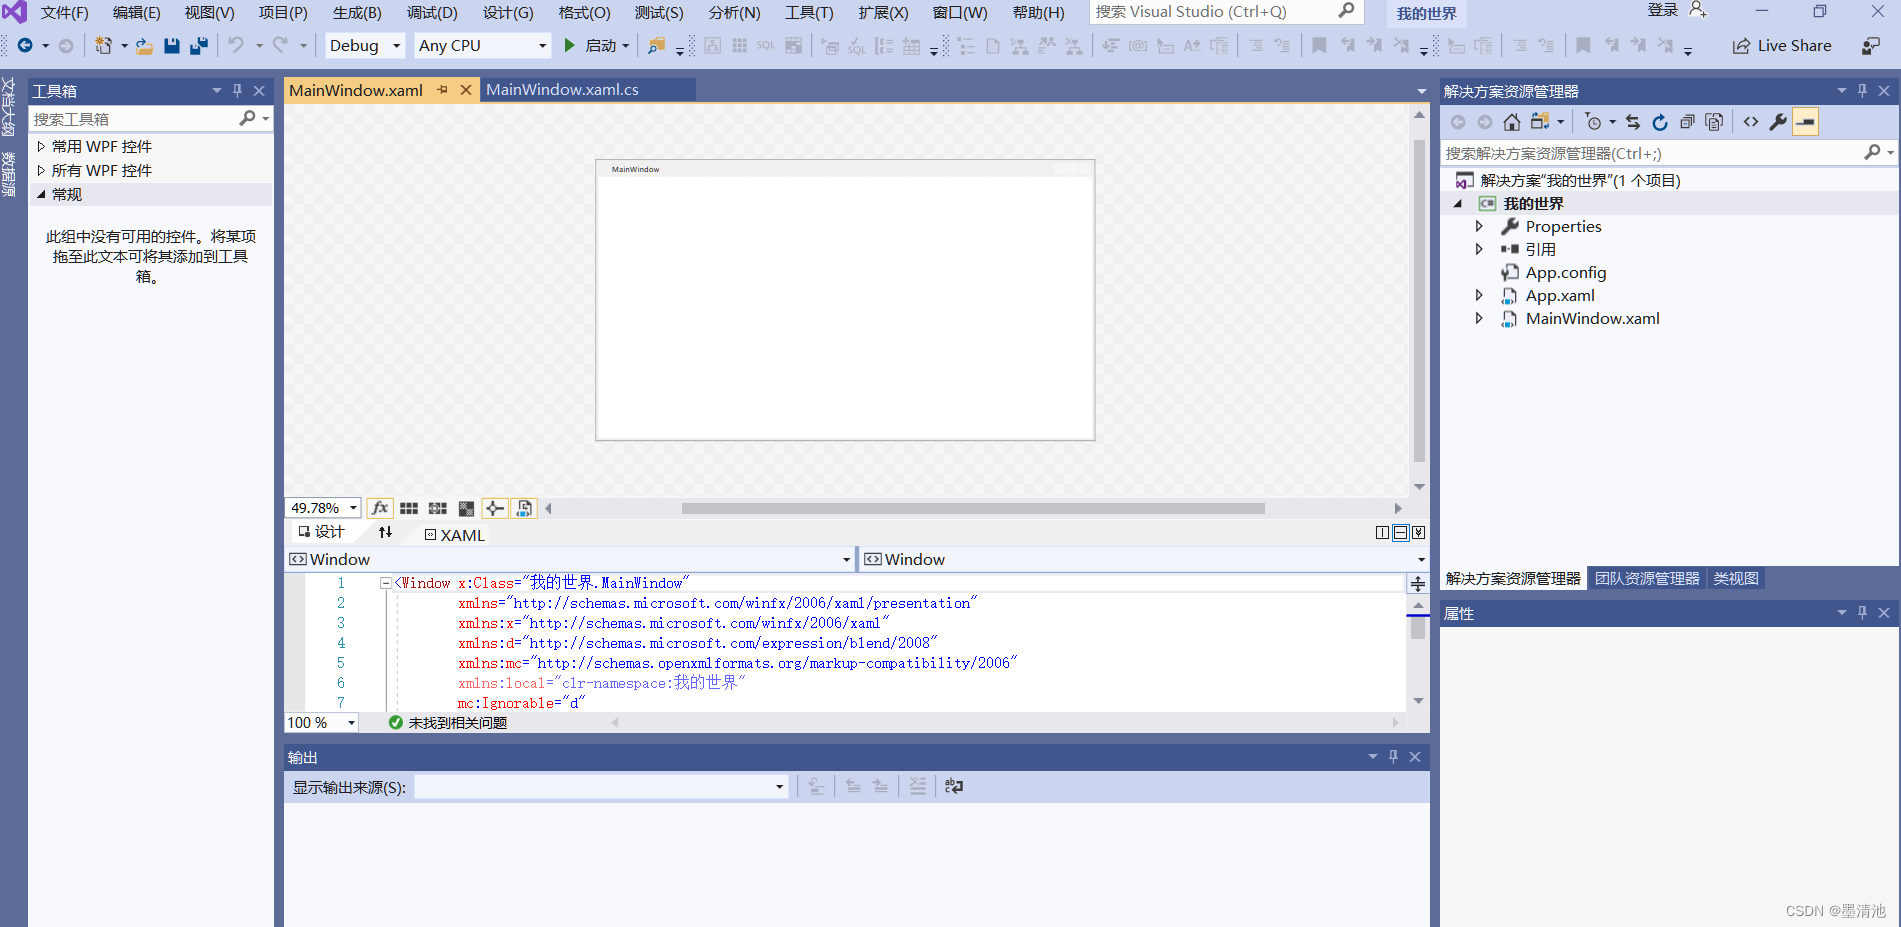The image size is (1901, 927).
Task: Click the switch views icon in Solution Explorer
Action: click(1540, 122)
